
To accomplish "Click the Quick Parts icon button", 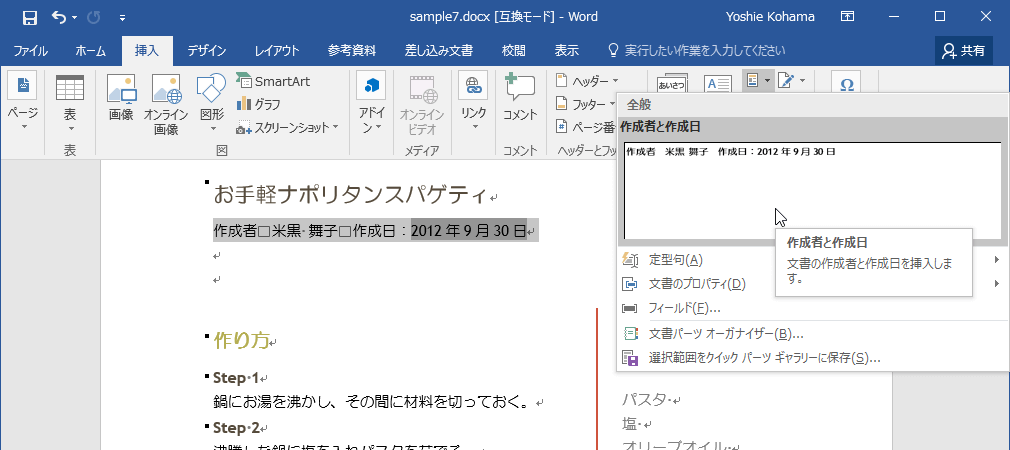I will point(752,80).
